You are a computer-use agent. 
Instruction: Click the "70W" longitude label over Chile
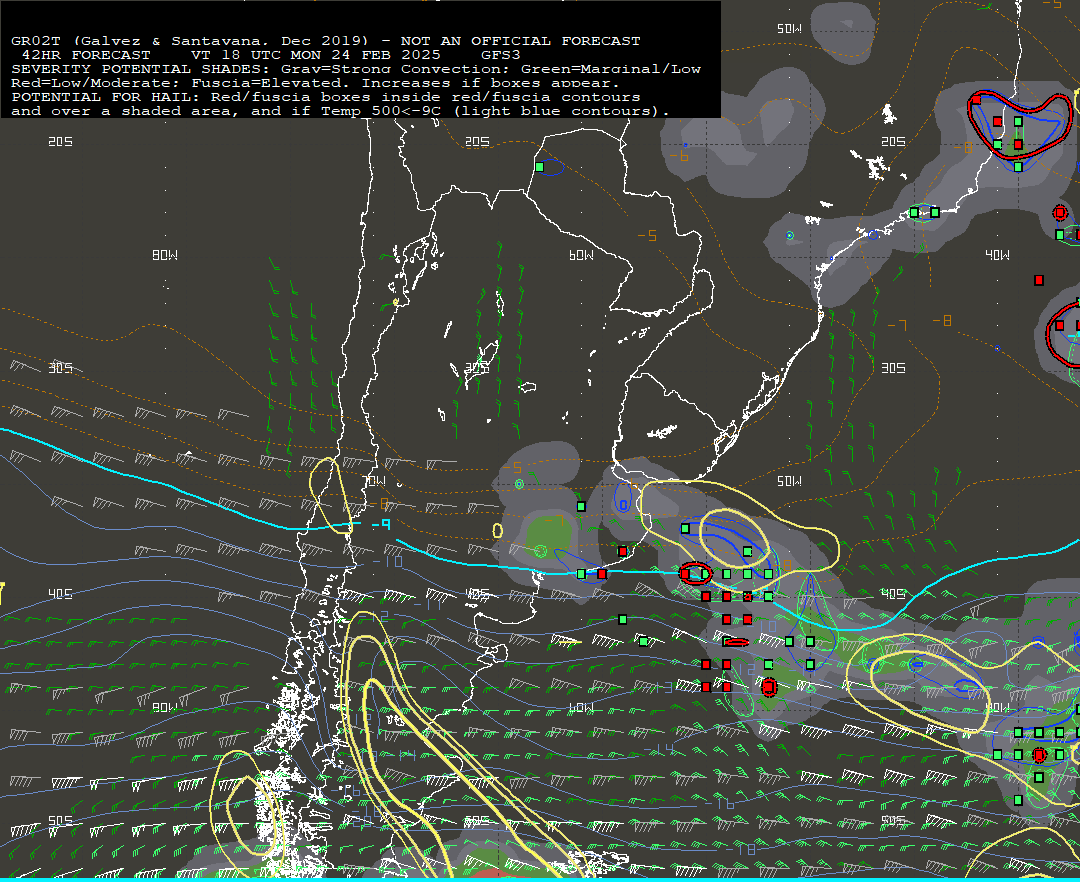(x=374, y=481)
